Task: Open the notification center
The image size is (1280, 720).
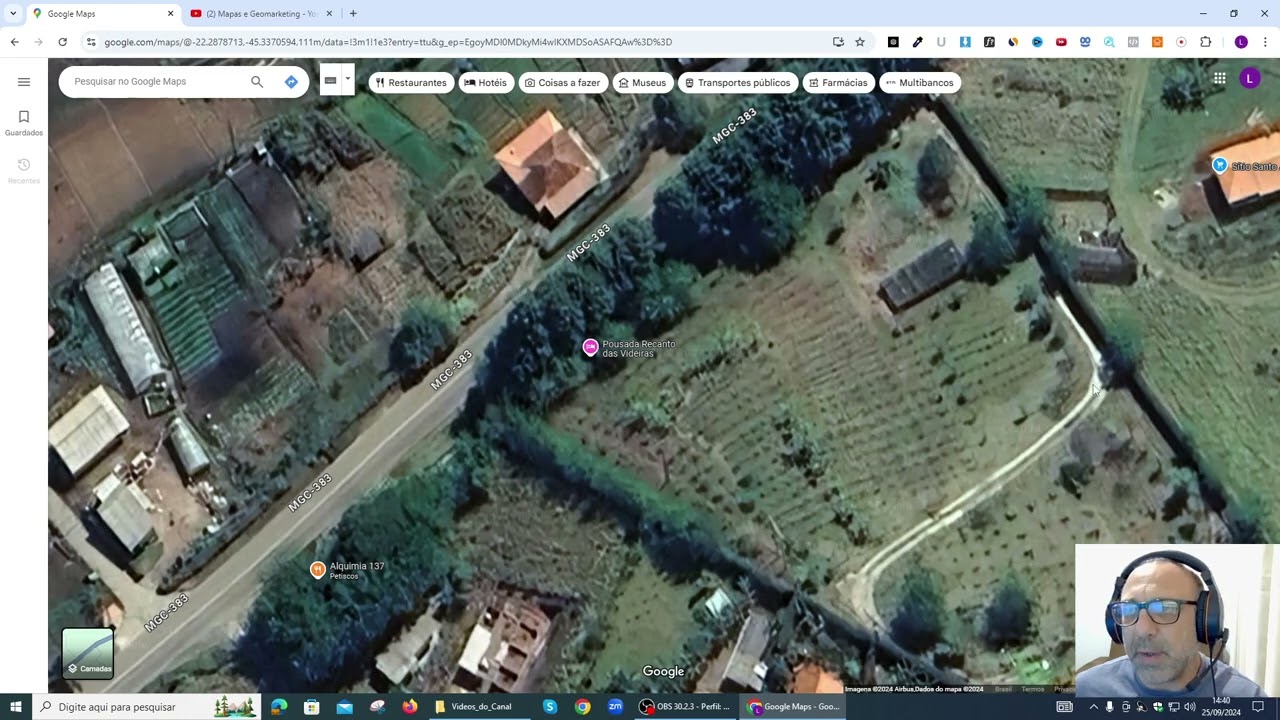Action: (x=1259, y=707)
